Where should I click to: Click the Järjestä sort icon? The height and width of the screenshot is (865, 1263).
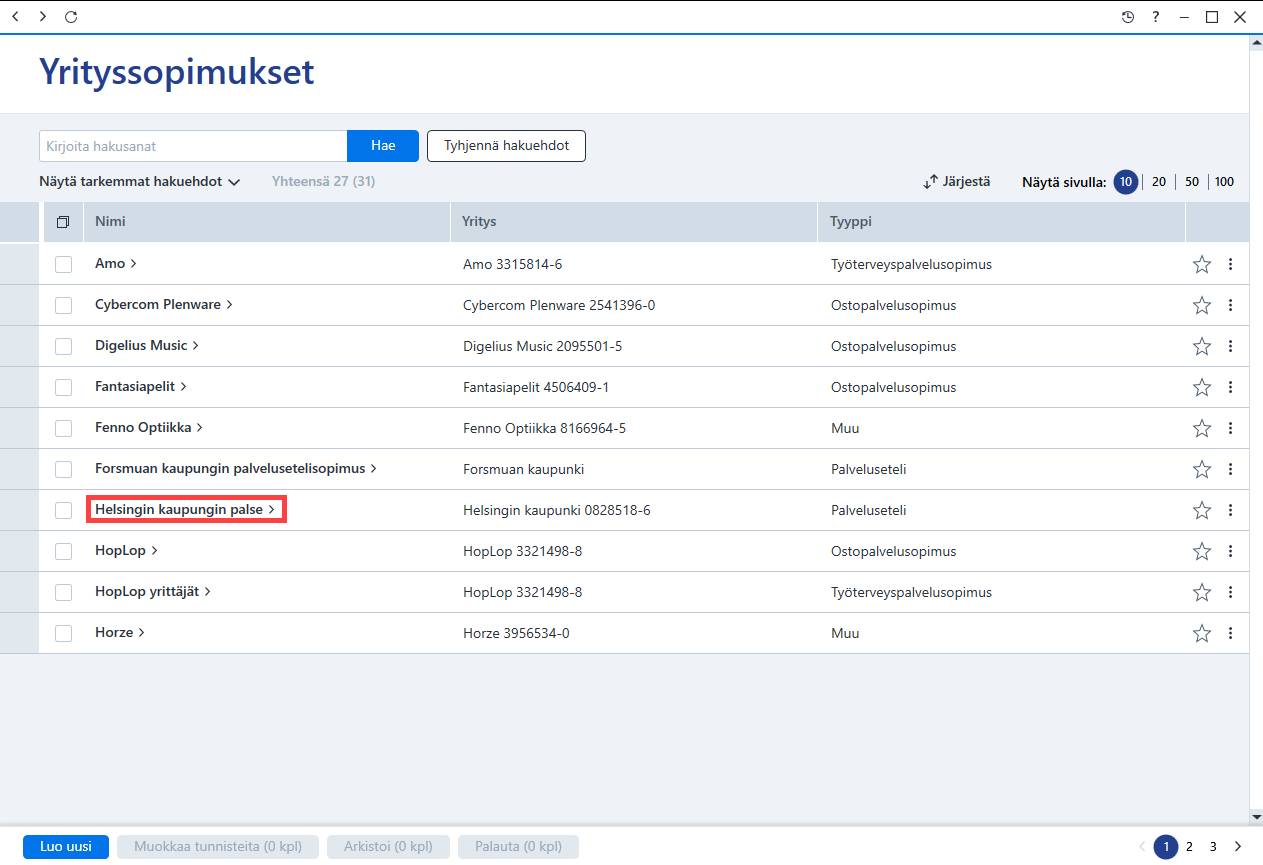[x=930, y=182]
